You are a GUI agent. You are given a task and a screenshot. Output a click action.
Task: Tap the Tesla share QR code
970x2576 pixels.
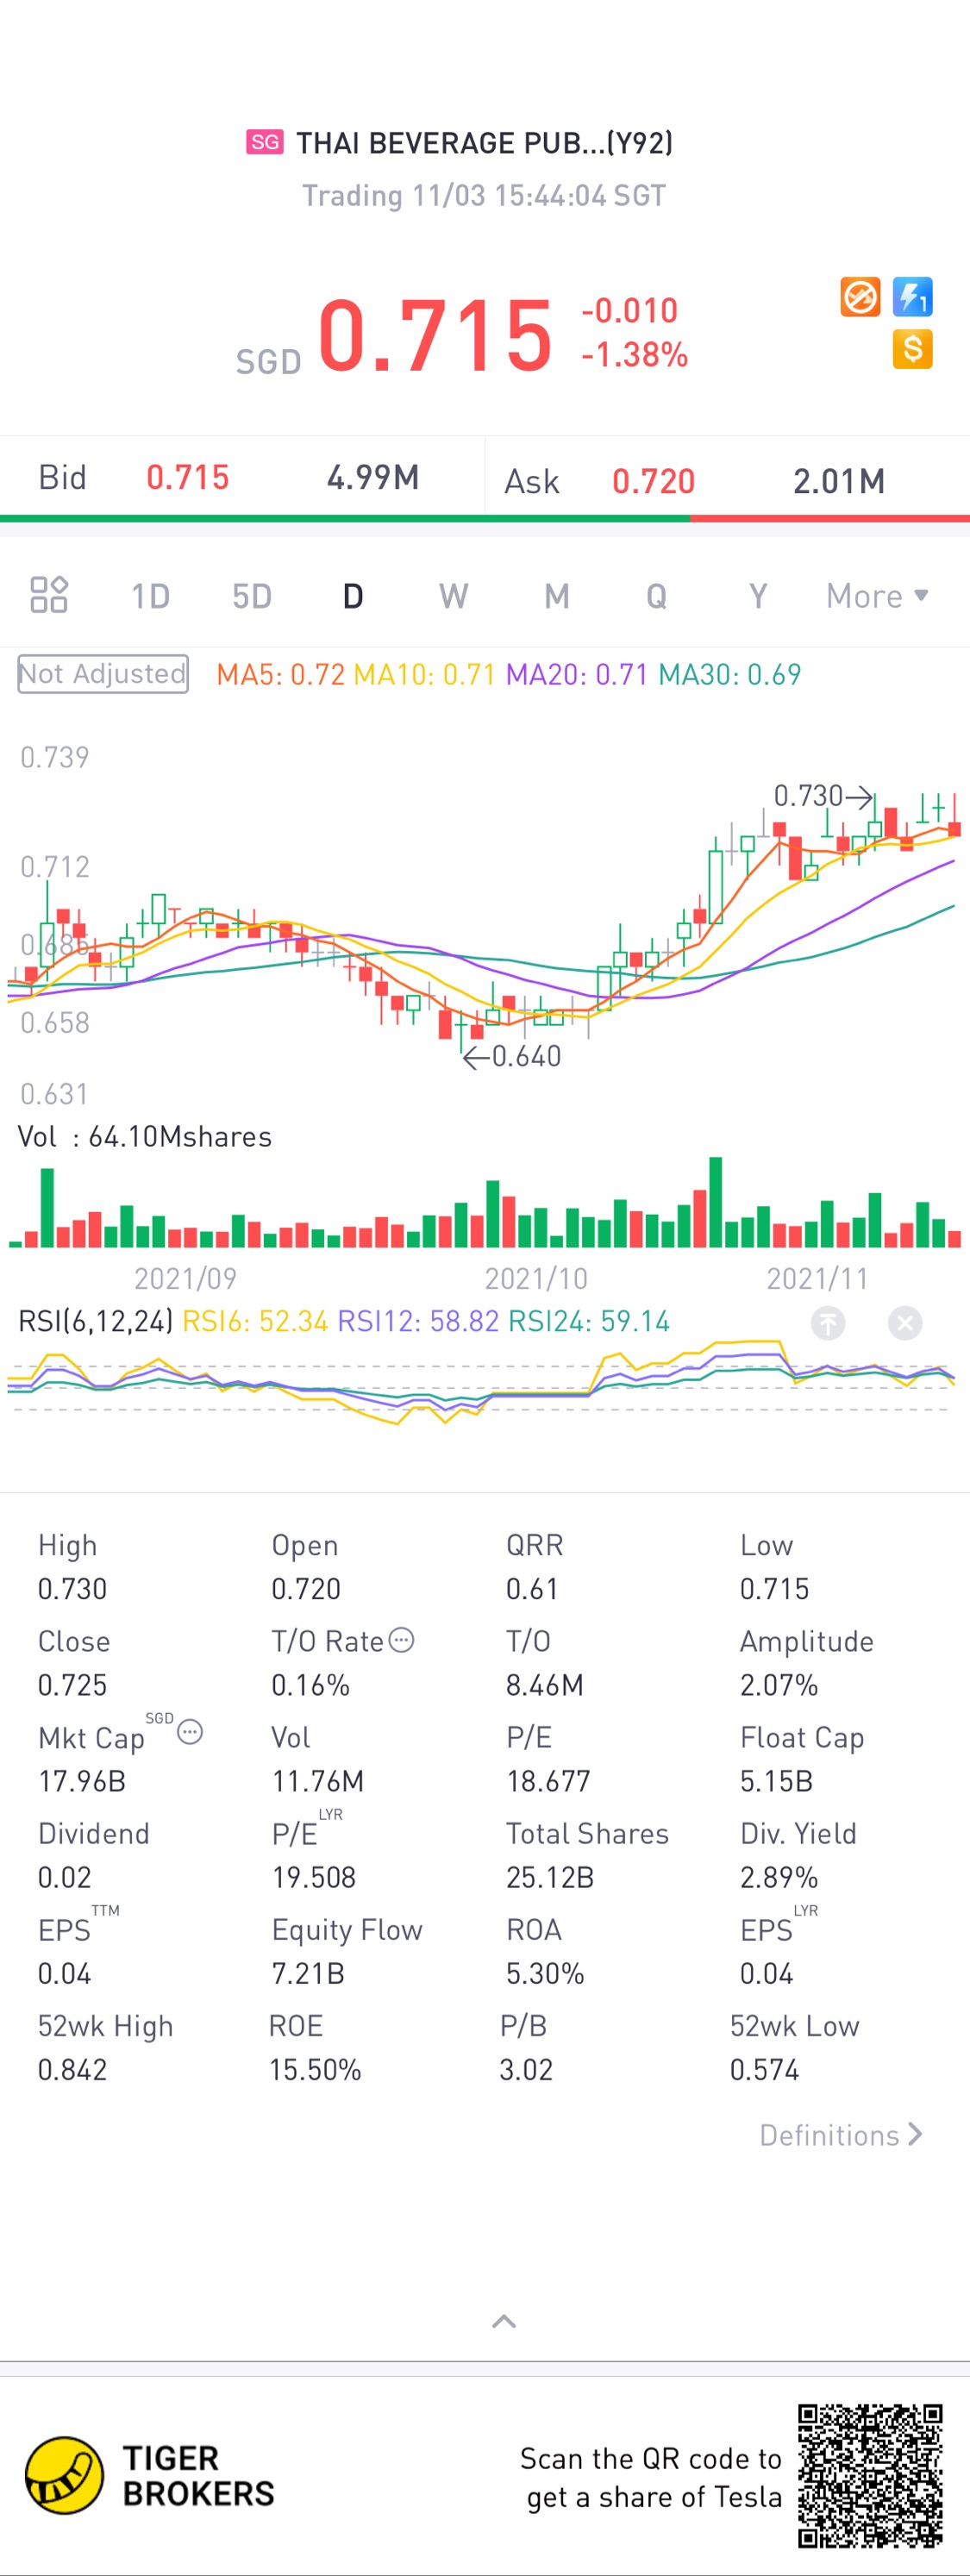[870, 2476]
